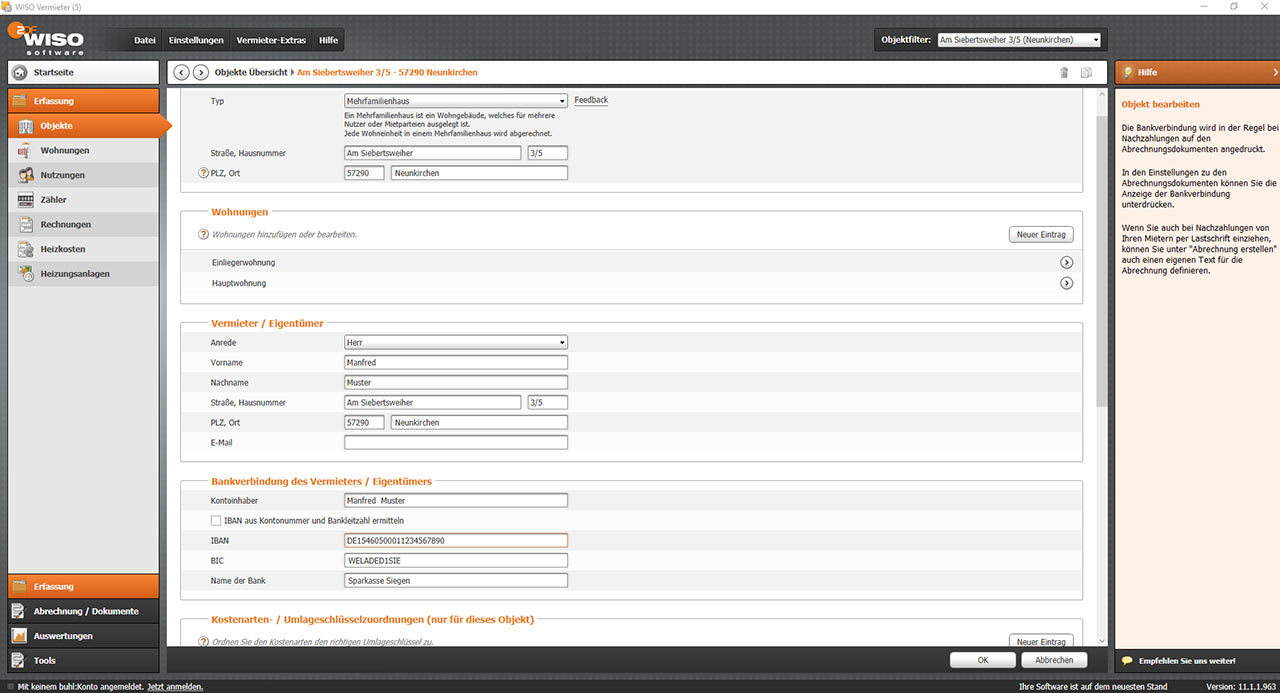Click the E-Mail input field
1280x693 pixels.
456,442
